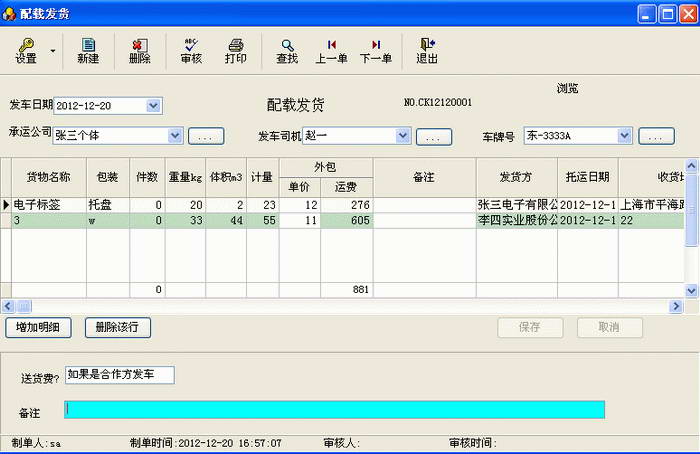Minimize the 配载发货 window
Viewport: 700px width, 454px height.
tap(646, 14)
